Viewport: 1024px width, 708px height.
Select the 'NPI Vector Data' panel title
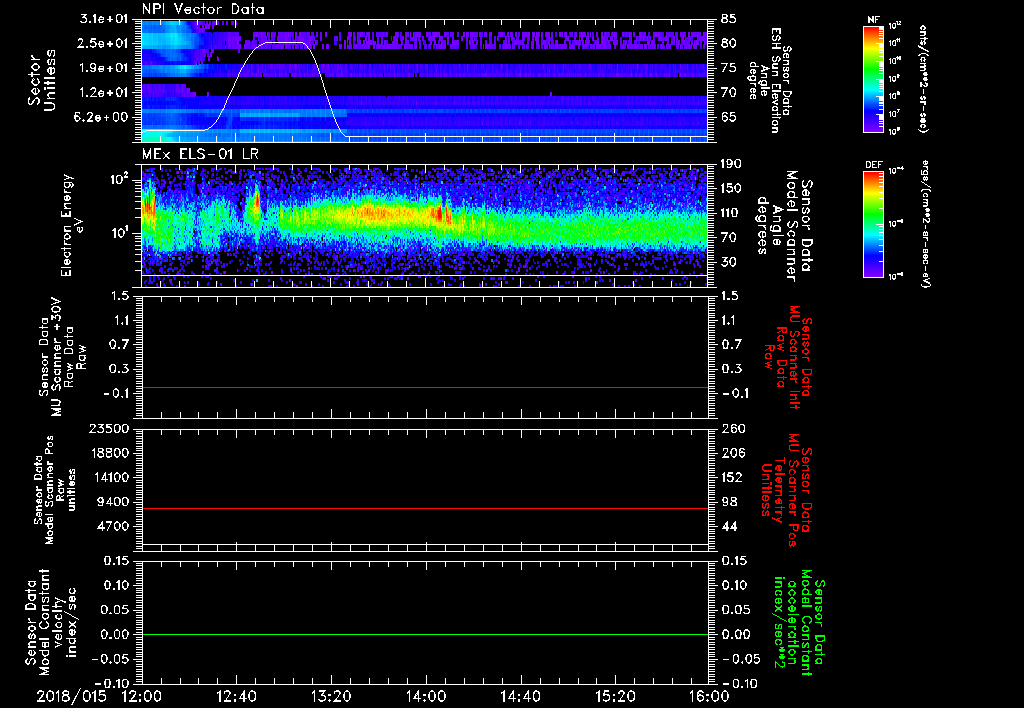203,9
